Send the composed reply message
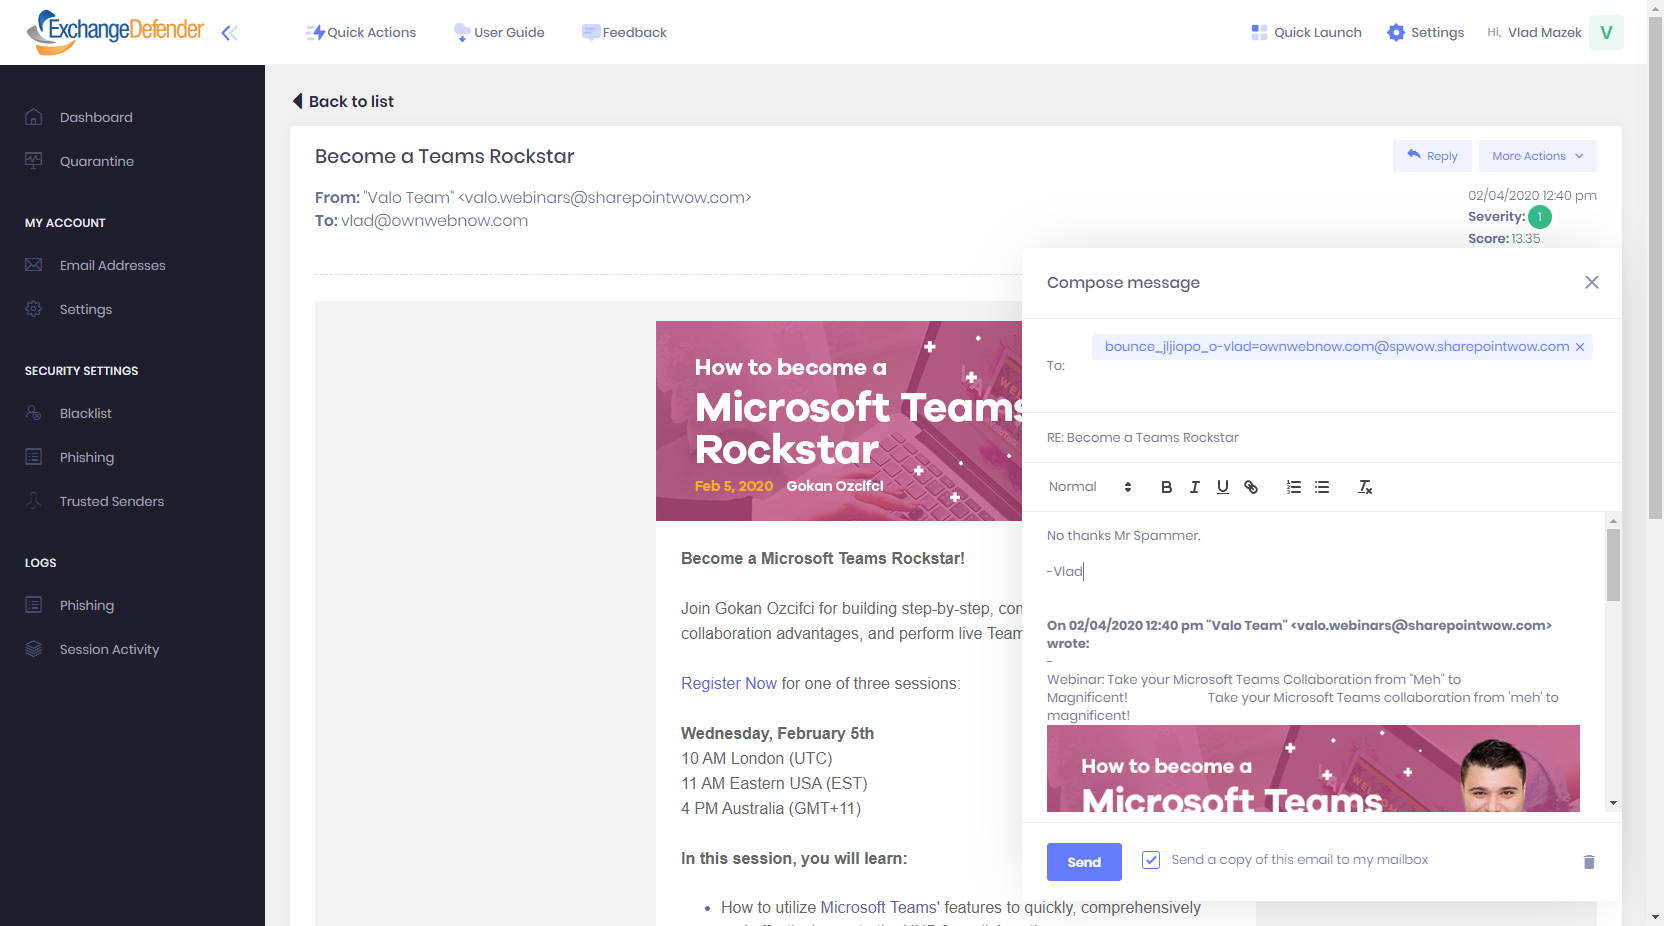The height and width of the screenshot is (926, 1664). pyautogui.click(x=1083, y=862)
